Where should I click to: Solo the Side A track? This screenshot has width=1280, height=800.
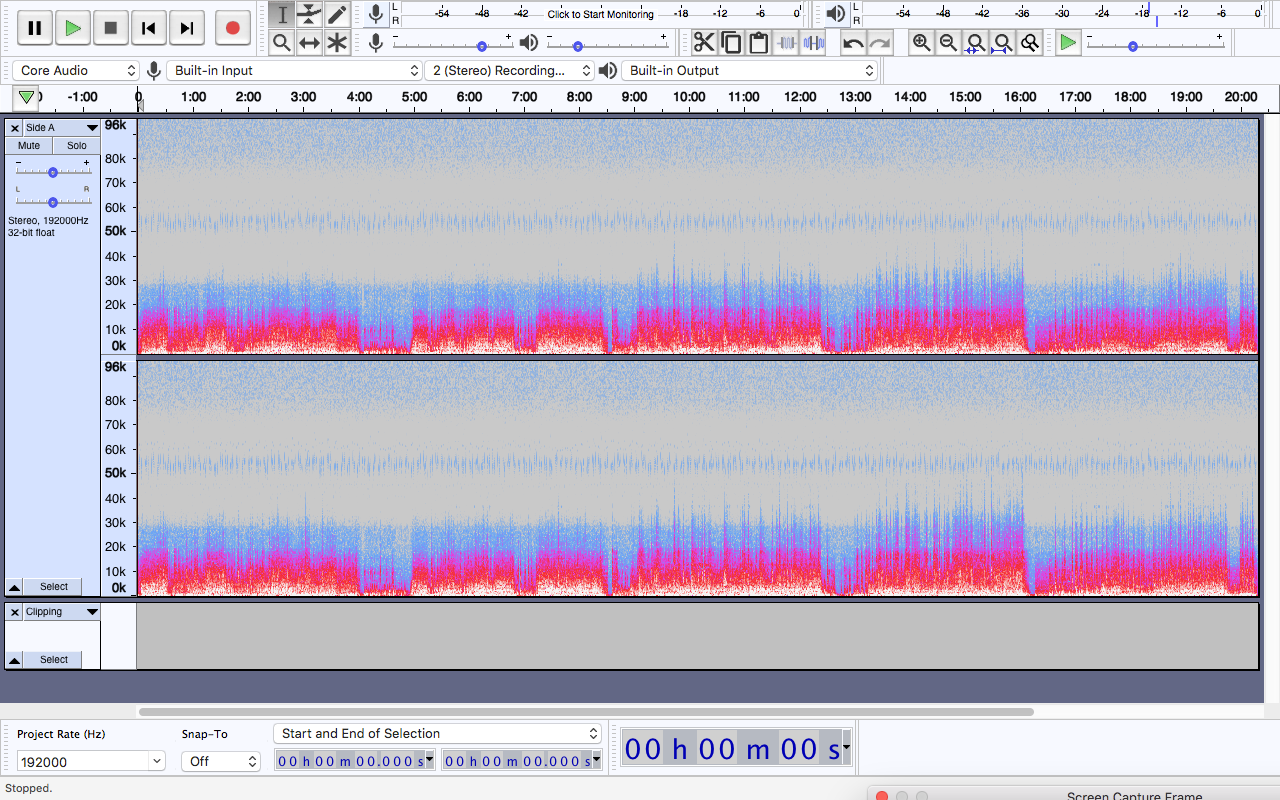76,145
